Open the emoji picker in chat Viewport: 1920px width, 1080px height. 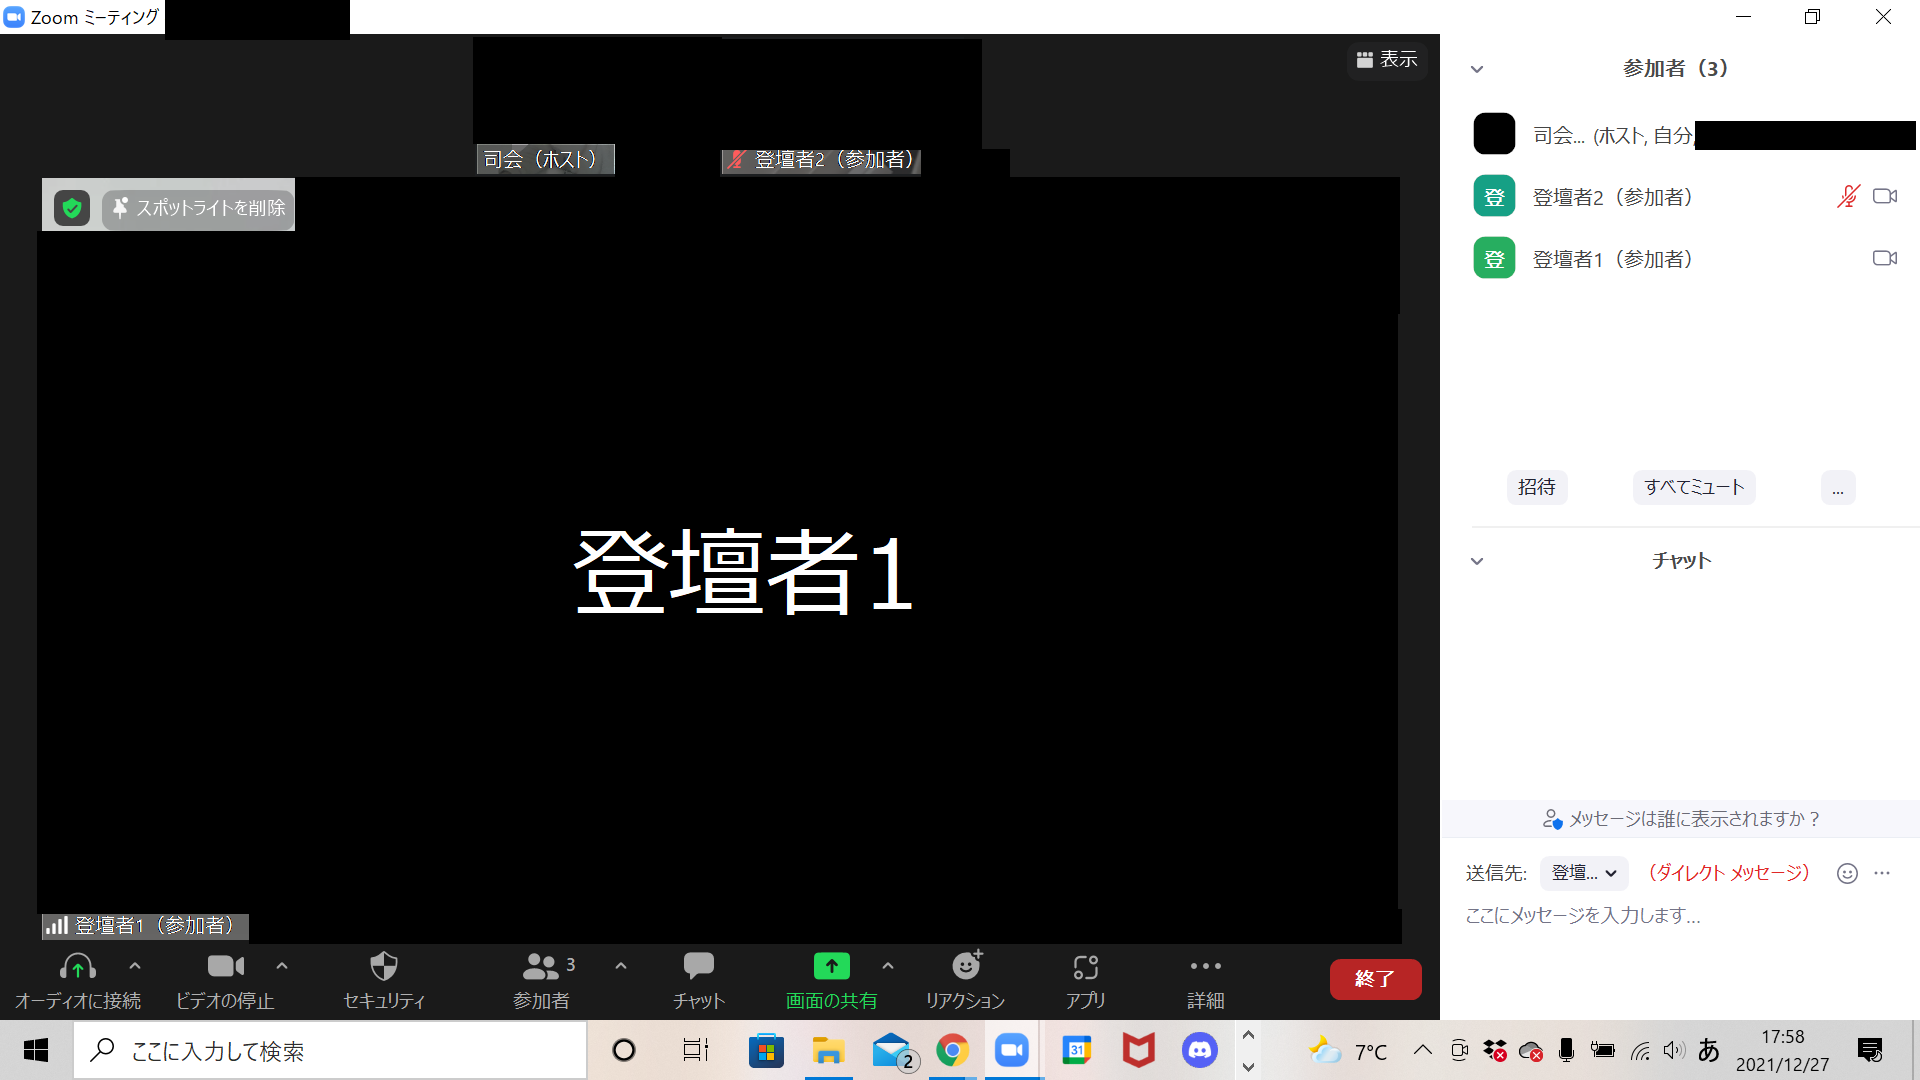pyautogui.click(x=1847, y=873)
